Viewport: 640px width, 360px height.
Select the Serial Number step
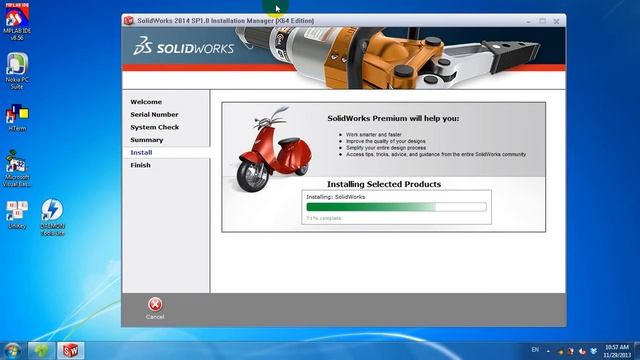pyautogui.click(x=154, y=114)
